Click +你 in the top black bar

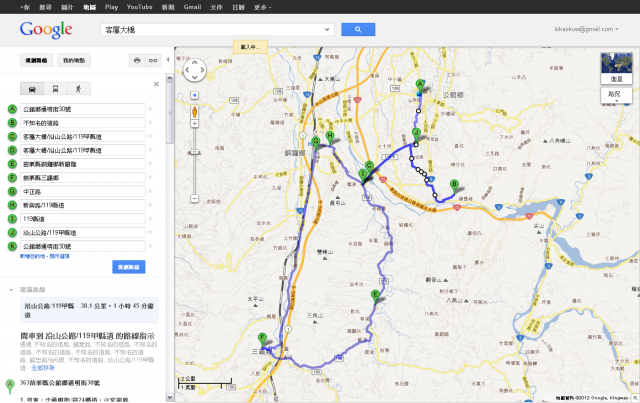(x=25, y=7)
